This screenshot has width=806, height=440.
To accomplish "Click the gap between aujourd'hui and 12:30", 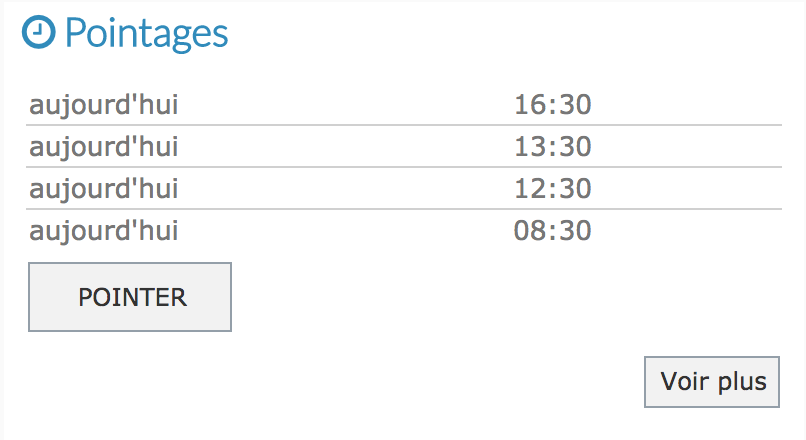I will pos(346,189).
